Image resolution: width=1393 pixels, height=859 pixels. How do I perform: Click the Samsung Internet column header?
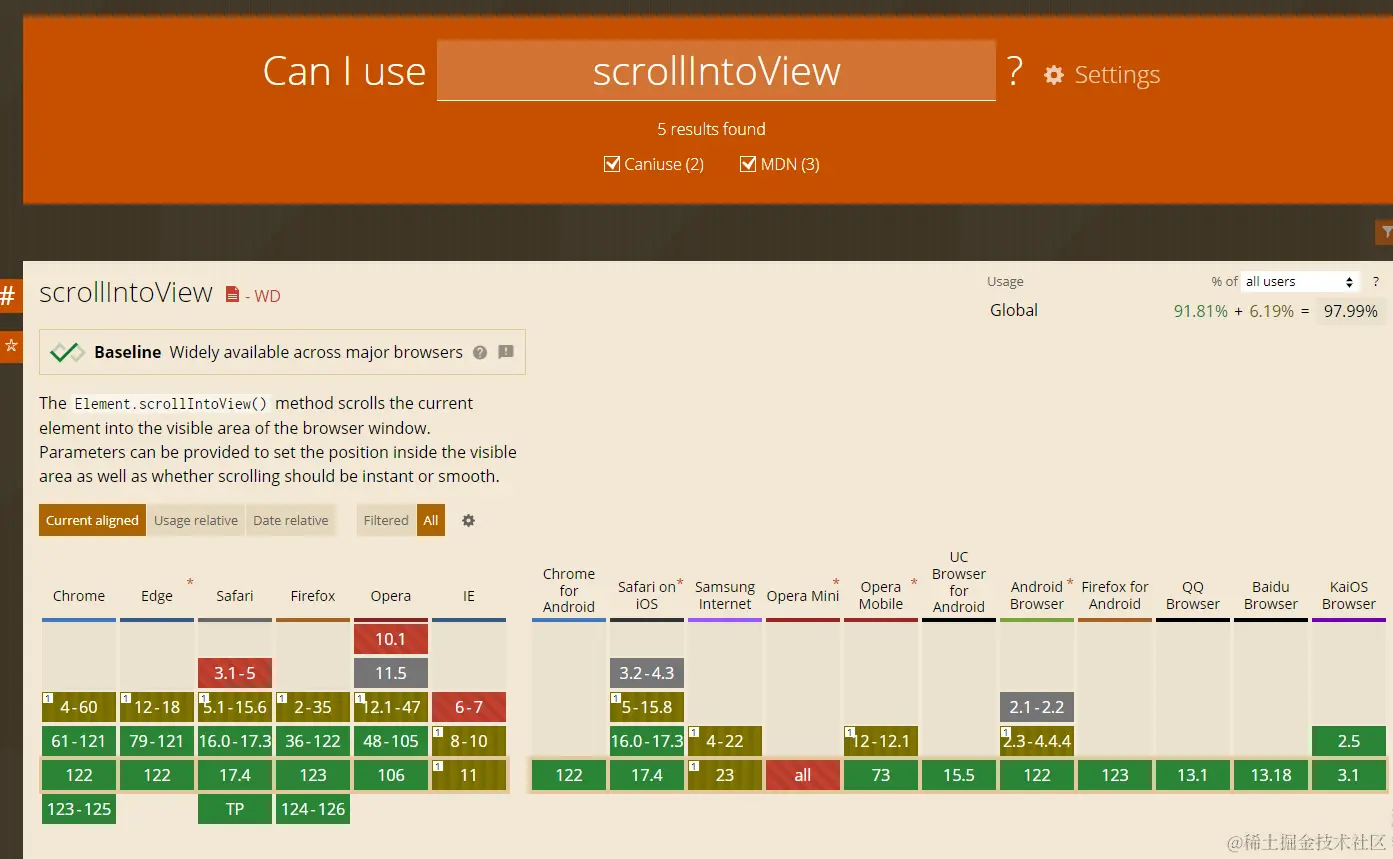pos(725,595)
